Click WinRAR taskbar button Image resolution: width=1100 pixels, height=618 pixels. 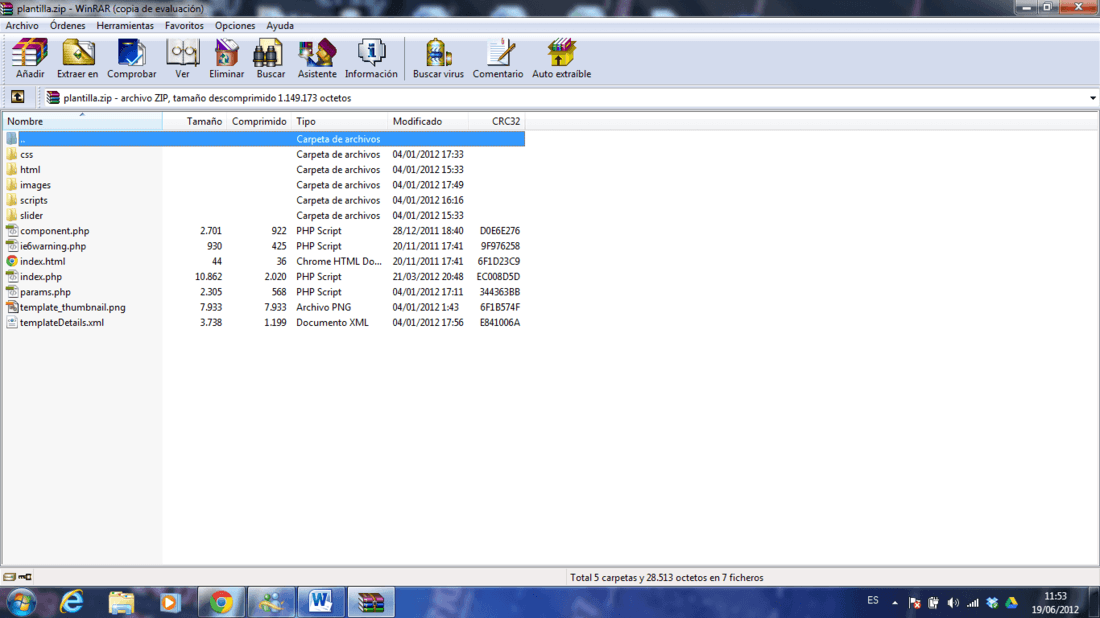[371, 602]
